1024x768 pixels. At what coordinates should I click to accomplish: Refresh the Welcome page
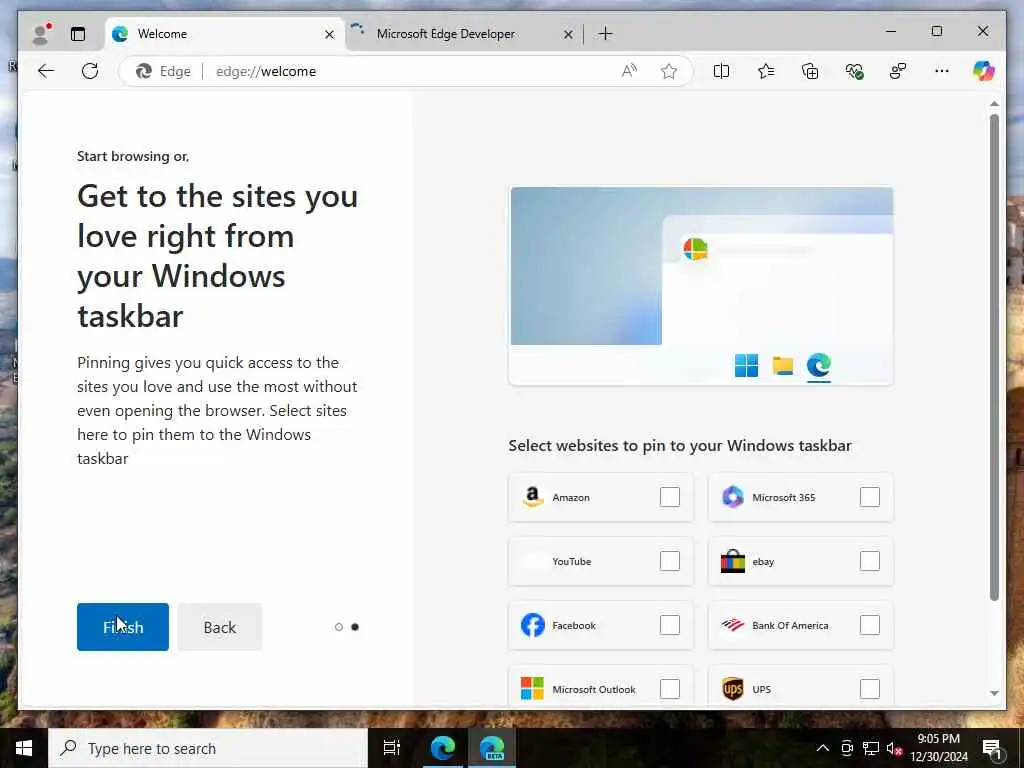point(90,71)
